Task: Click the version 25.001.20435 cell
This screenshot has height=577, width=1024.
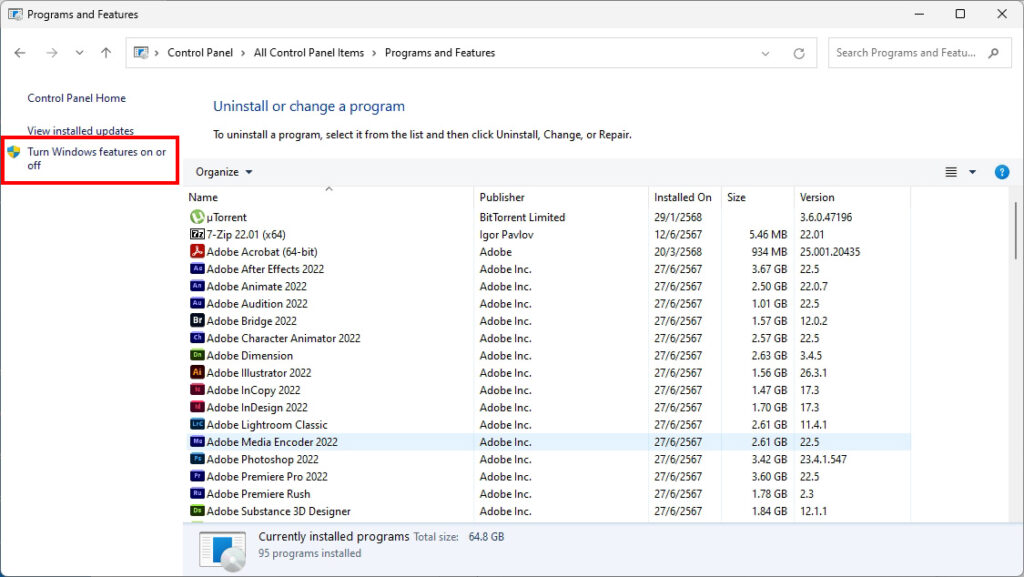Action: [x=830, y=251]
